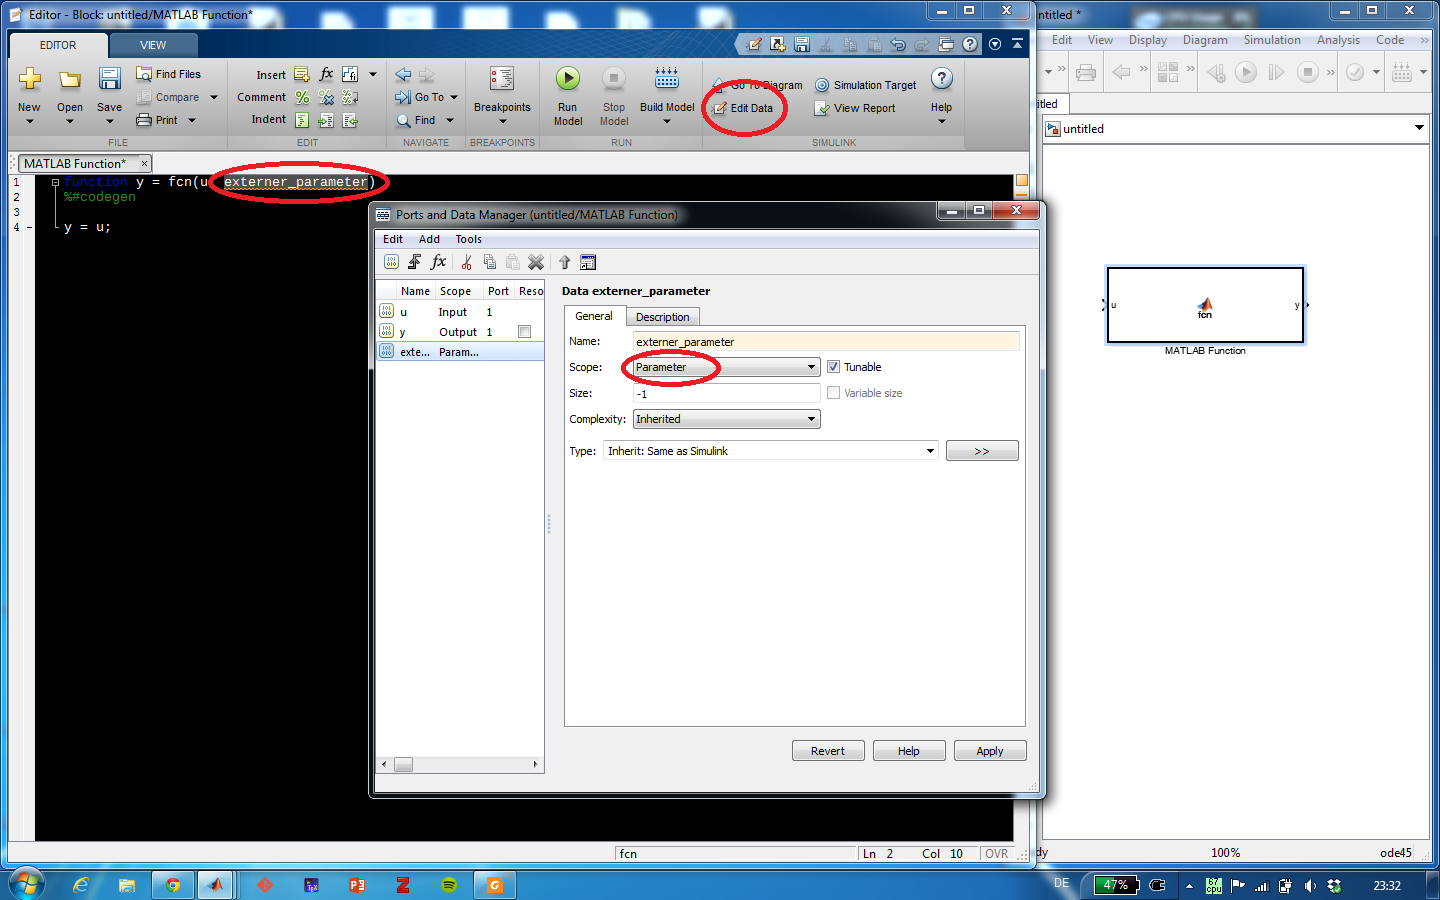Click View Report in the SIMULINK group
This screenshot has height=900, width=1440.
tap(855, 108)
